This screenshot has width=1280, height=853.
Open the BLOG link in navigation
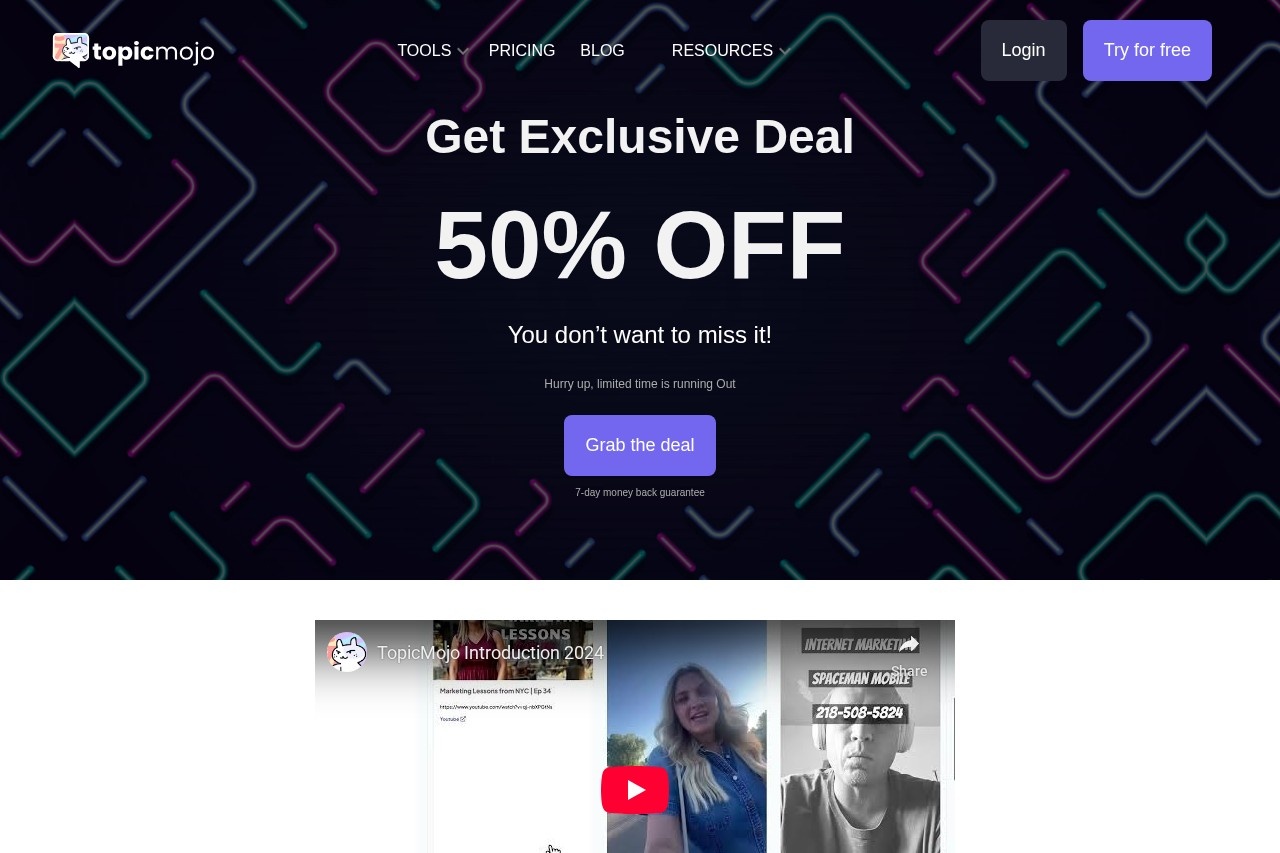coord(602,51)
